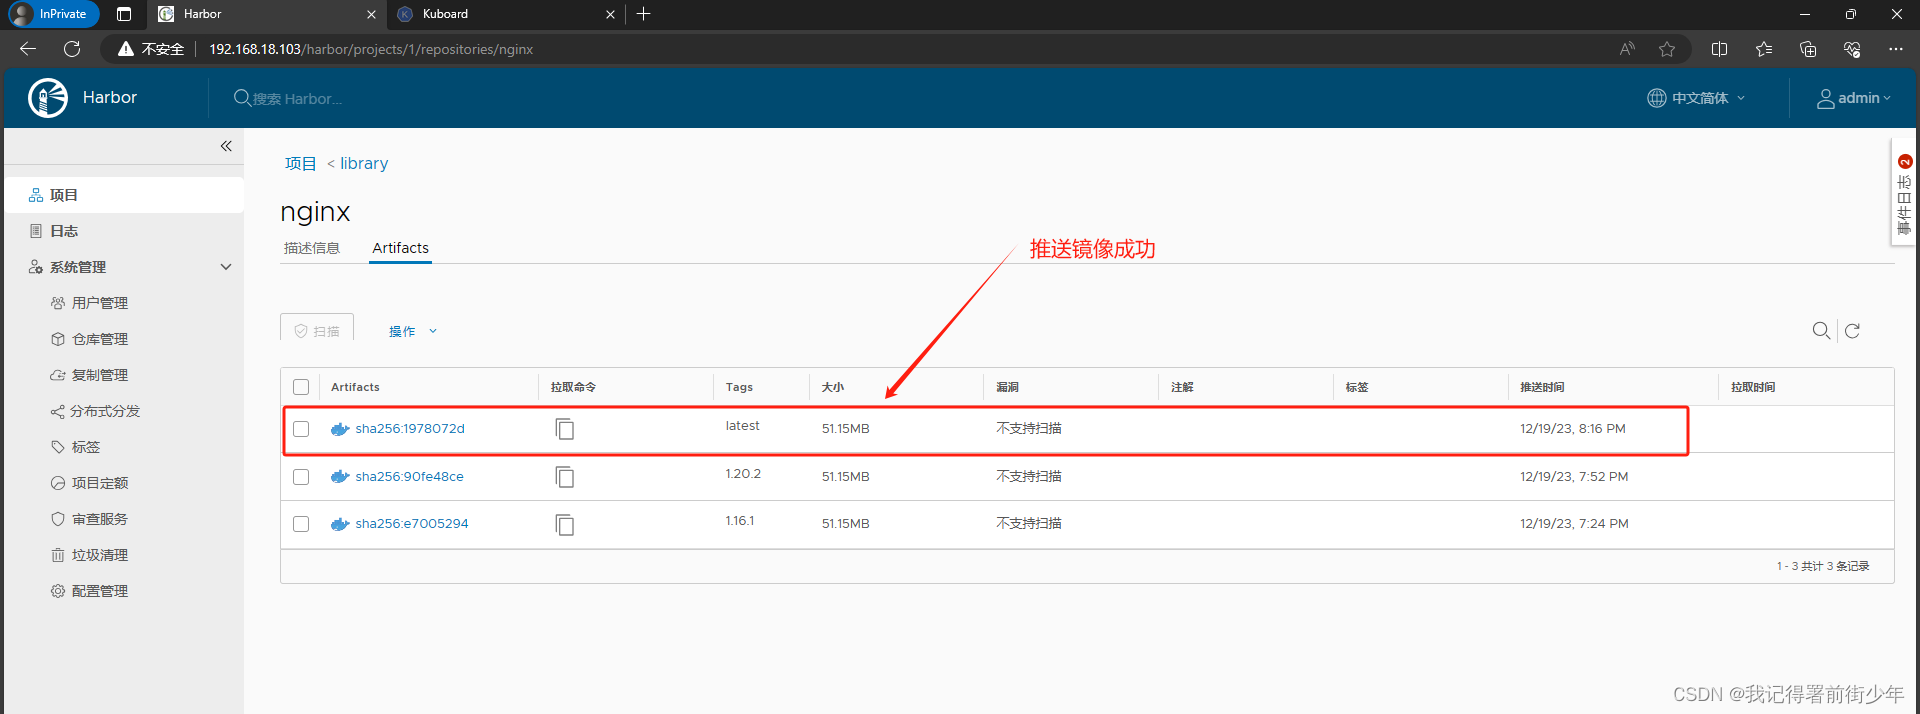Screen dimensions: 1920x714
Task: Open the sha256:1978072d artifact link
Action: 410,429
